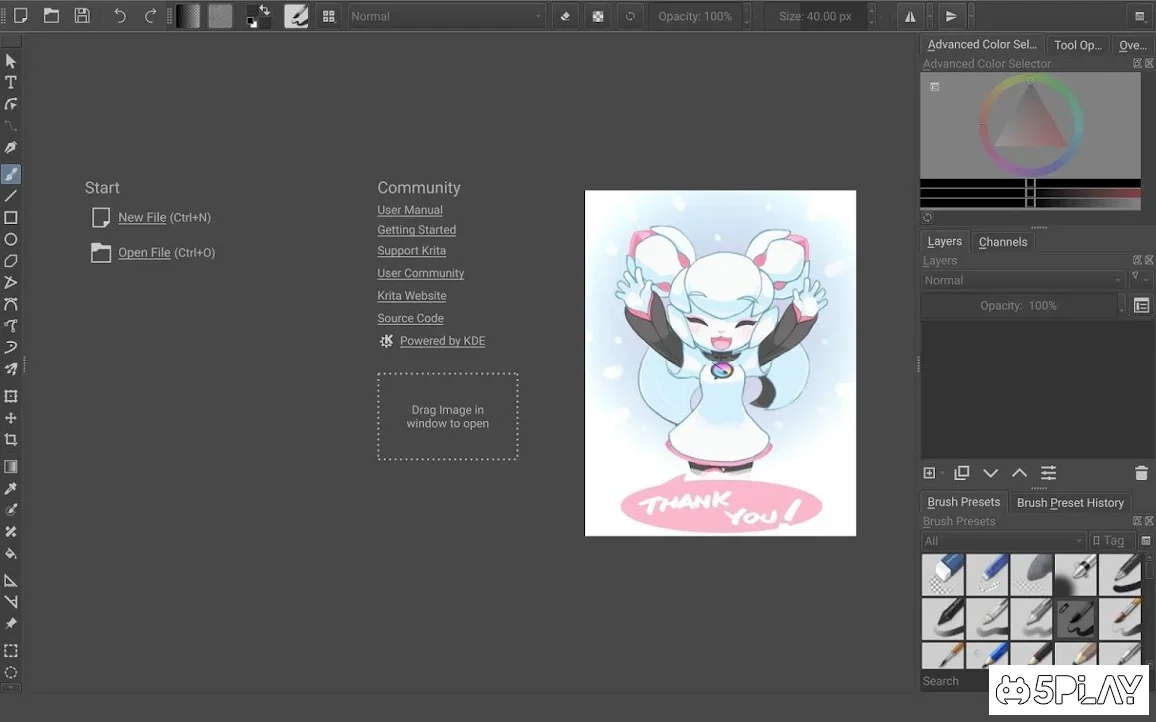This screenshot has width=1156, height=722.
Task: Select the Crop tool
Action: (x=11, y=439)
